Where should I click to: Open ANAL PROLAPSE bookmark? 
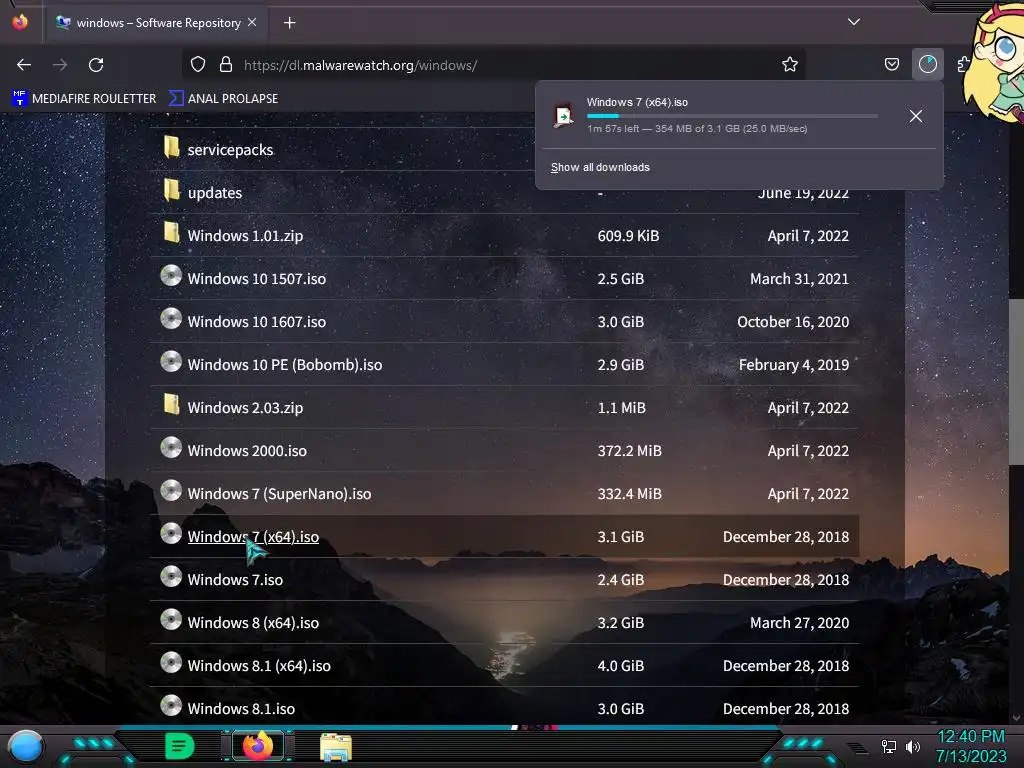(x=223, y=99)
